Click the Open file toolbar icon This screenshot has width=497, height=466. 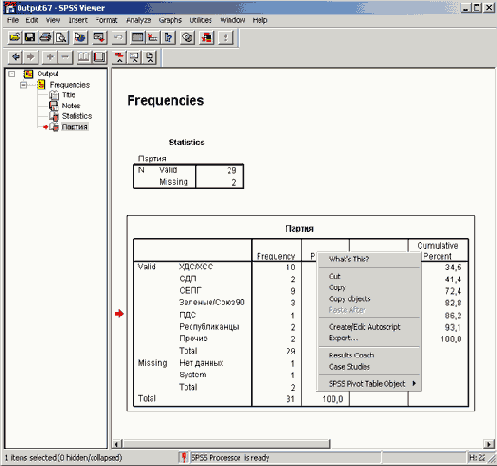point(14,37)
